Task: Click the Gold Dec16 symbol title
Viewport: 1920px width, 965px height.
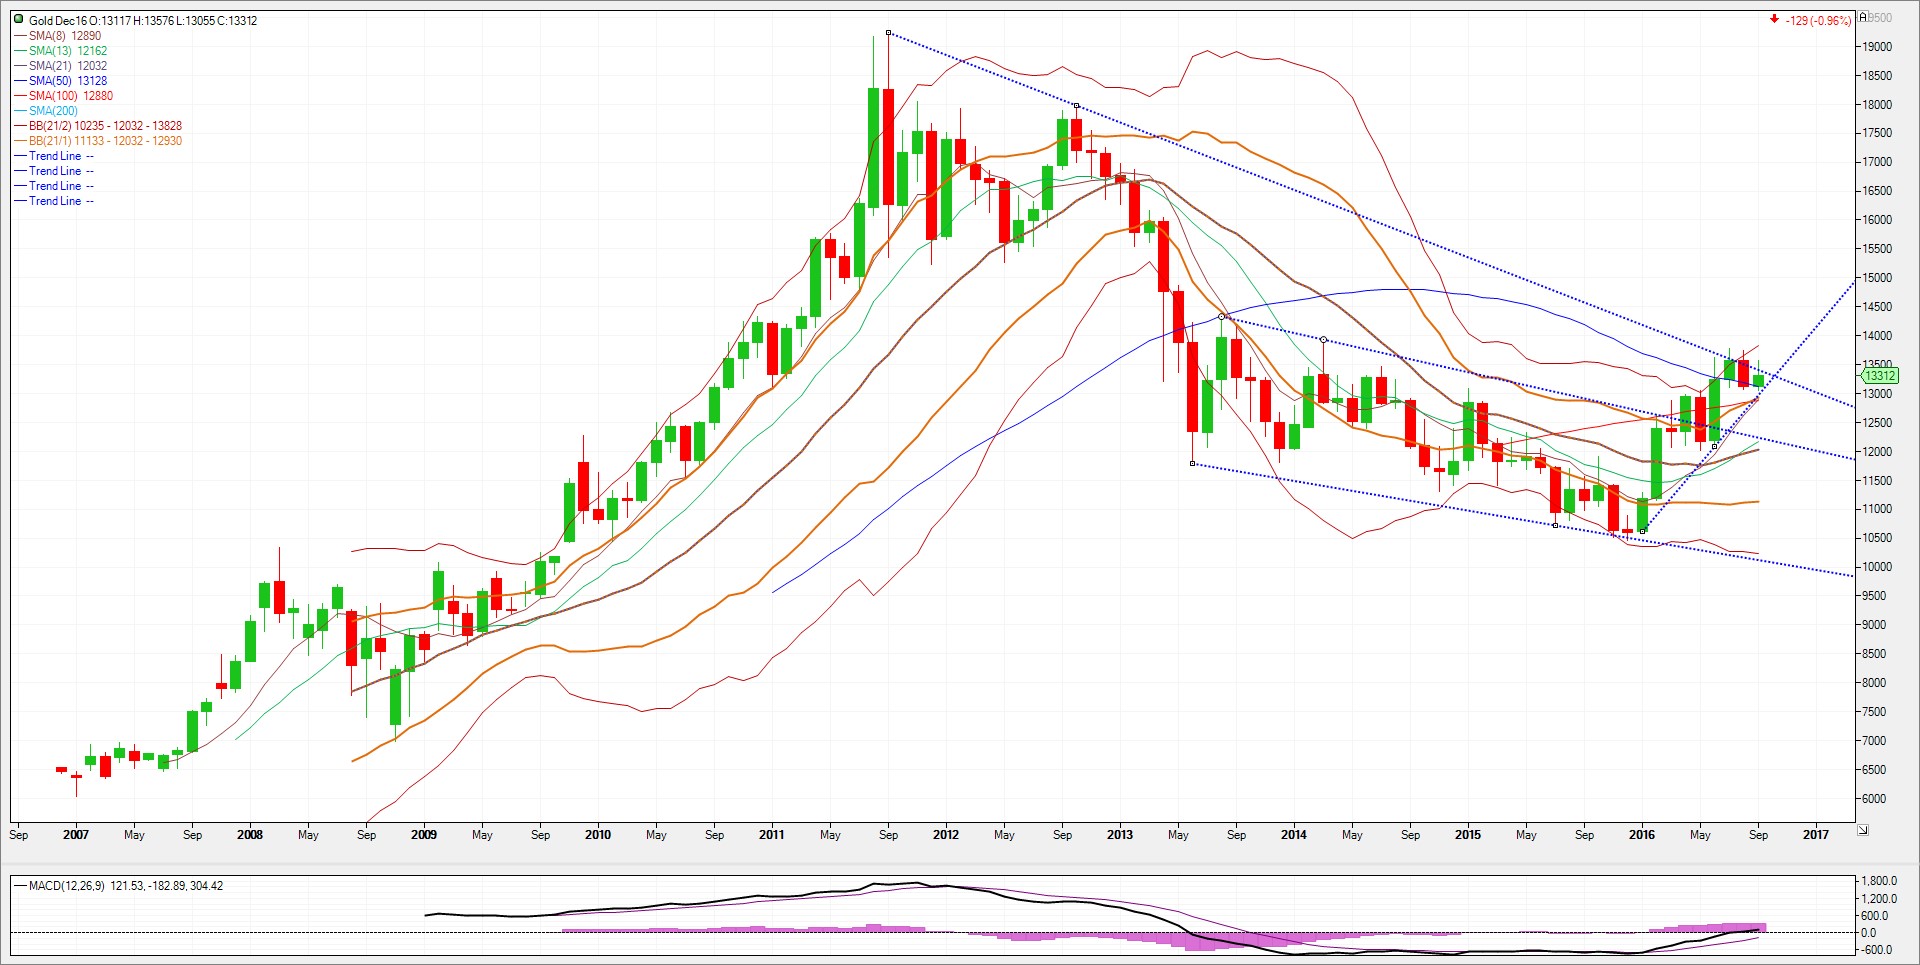Action: point(57,20)
